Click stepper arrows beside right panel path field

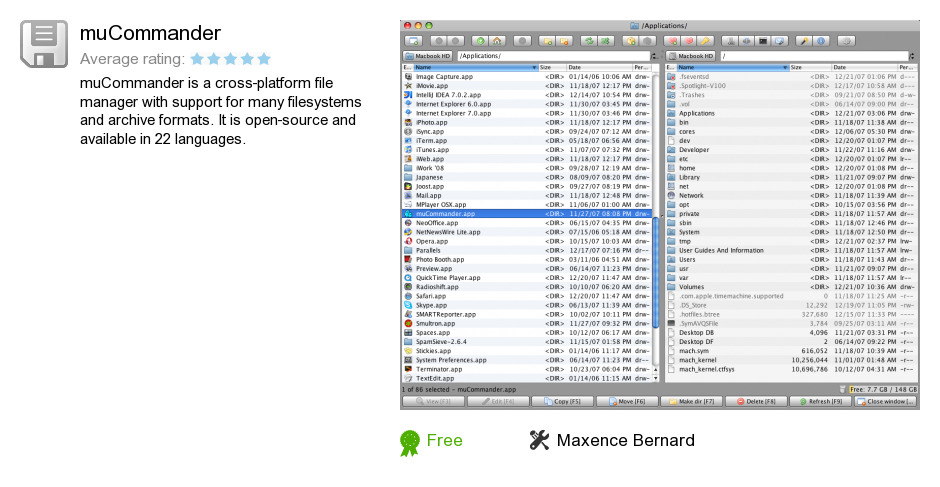(912, 56)
